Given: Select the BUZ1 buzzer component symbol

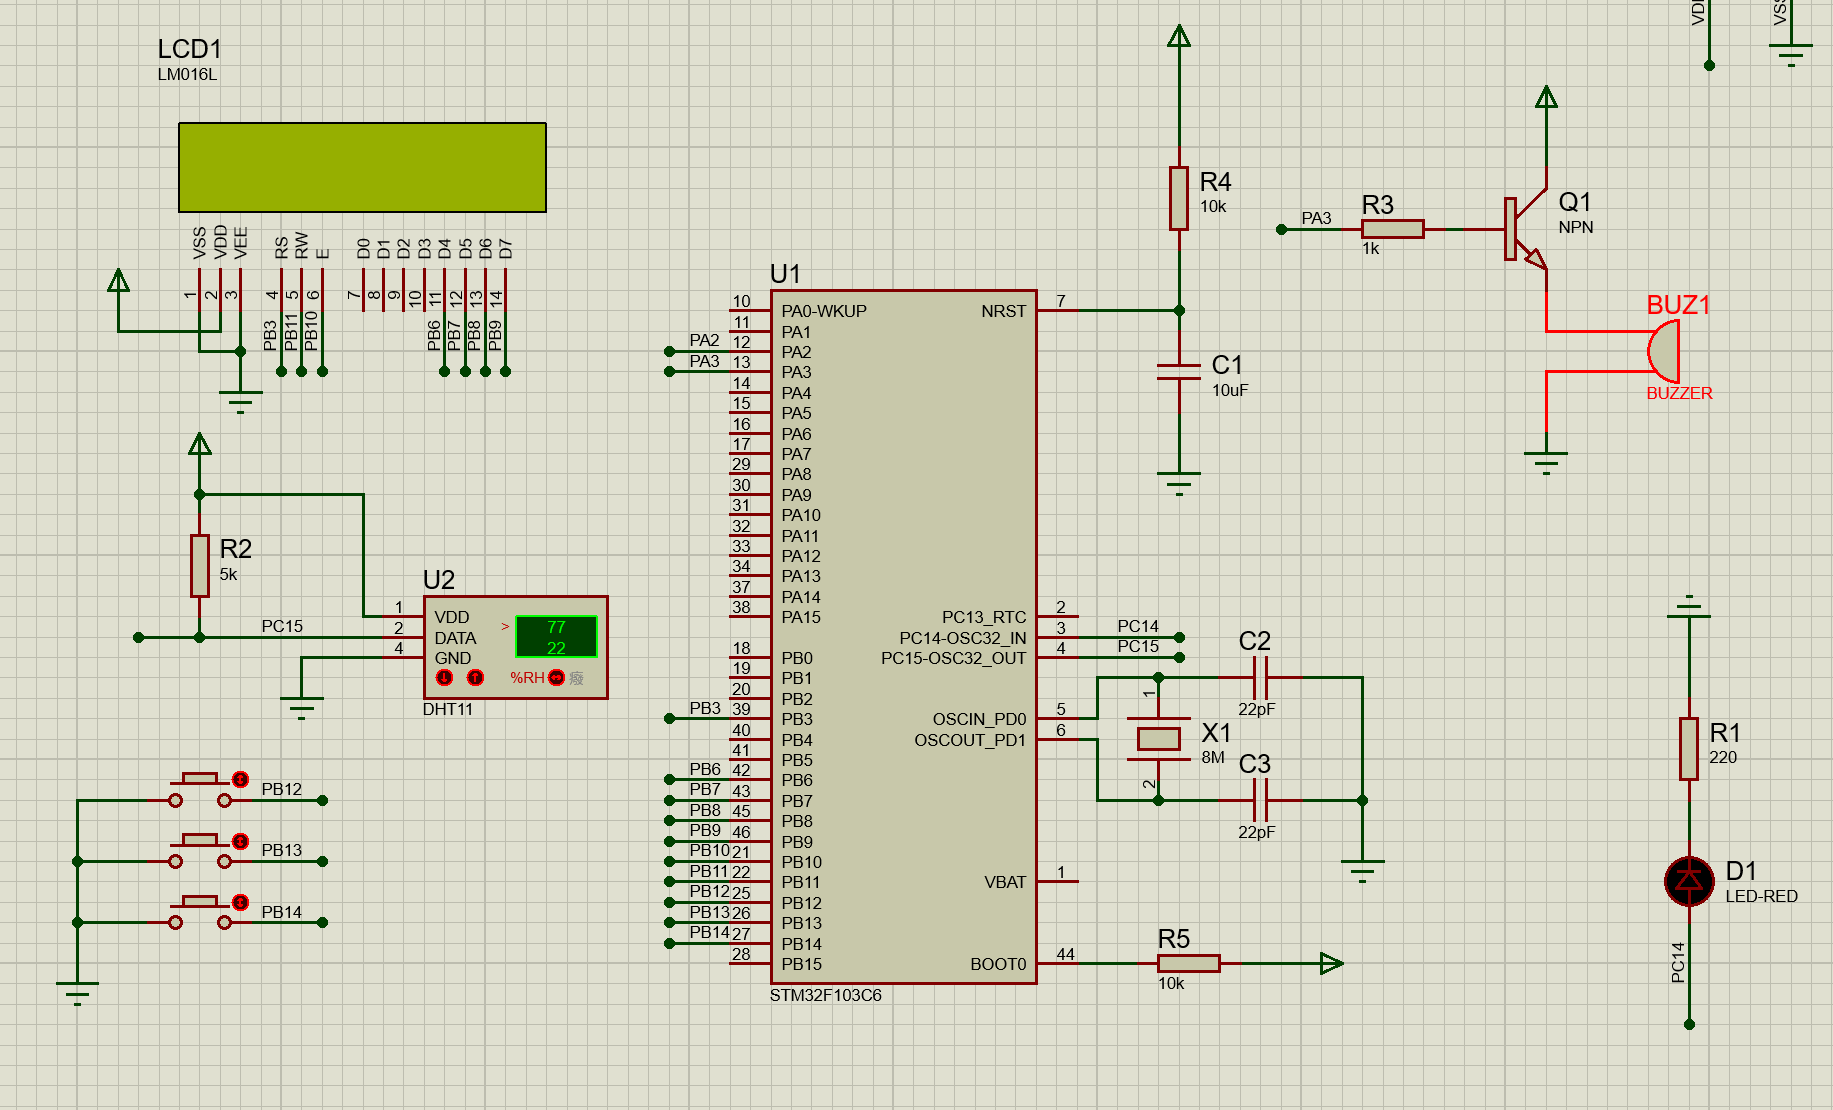Looking at the screenshot, I should coord(1664,351).
